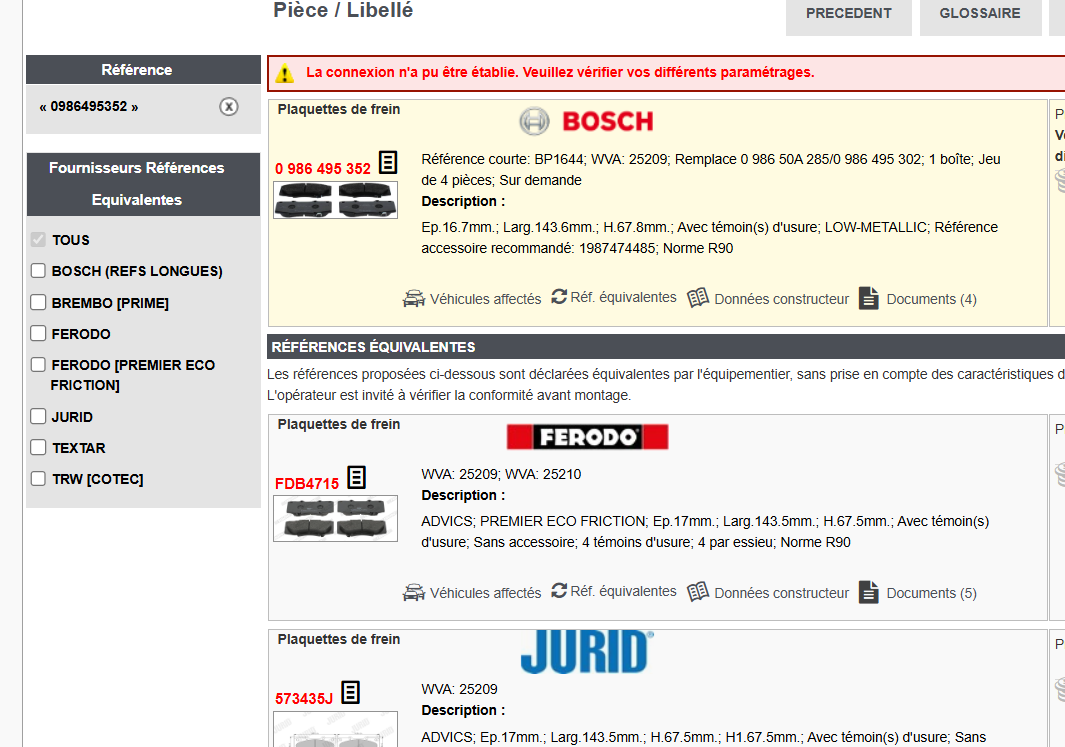Click the Bosch brand logo

coord(586,122)
